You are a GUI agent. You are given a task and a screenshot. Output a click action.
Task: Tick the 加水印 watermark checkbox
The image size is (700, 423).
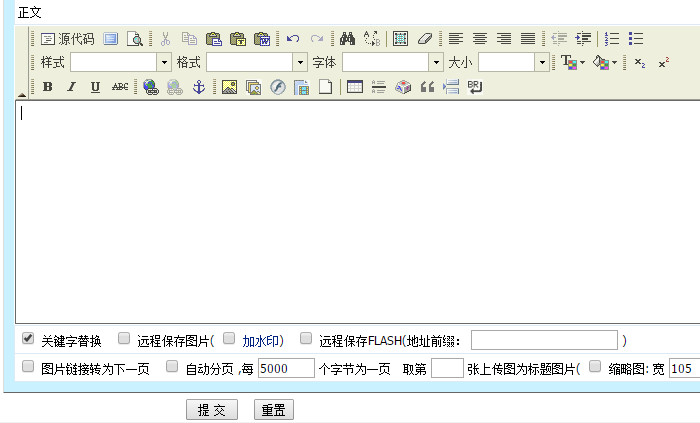(x=229, y=338)
